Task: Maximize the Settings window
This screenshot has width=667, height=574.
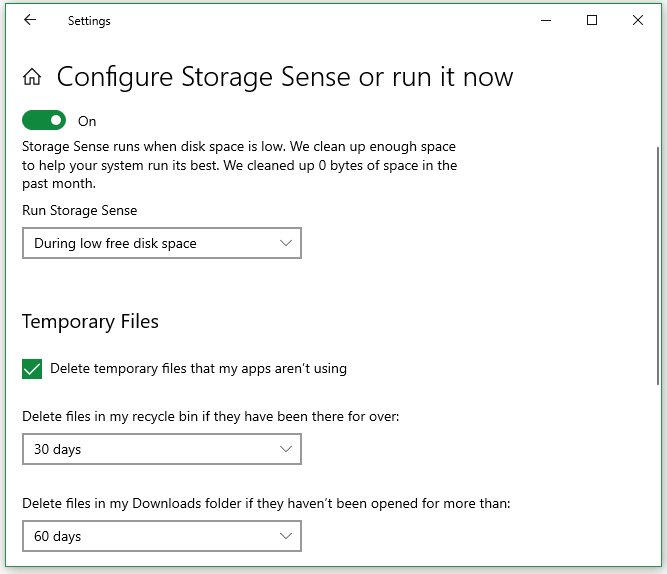Action: (x=592, y=20)
